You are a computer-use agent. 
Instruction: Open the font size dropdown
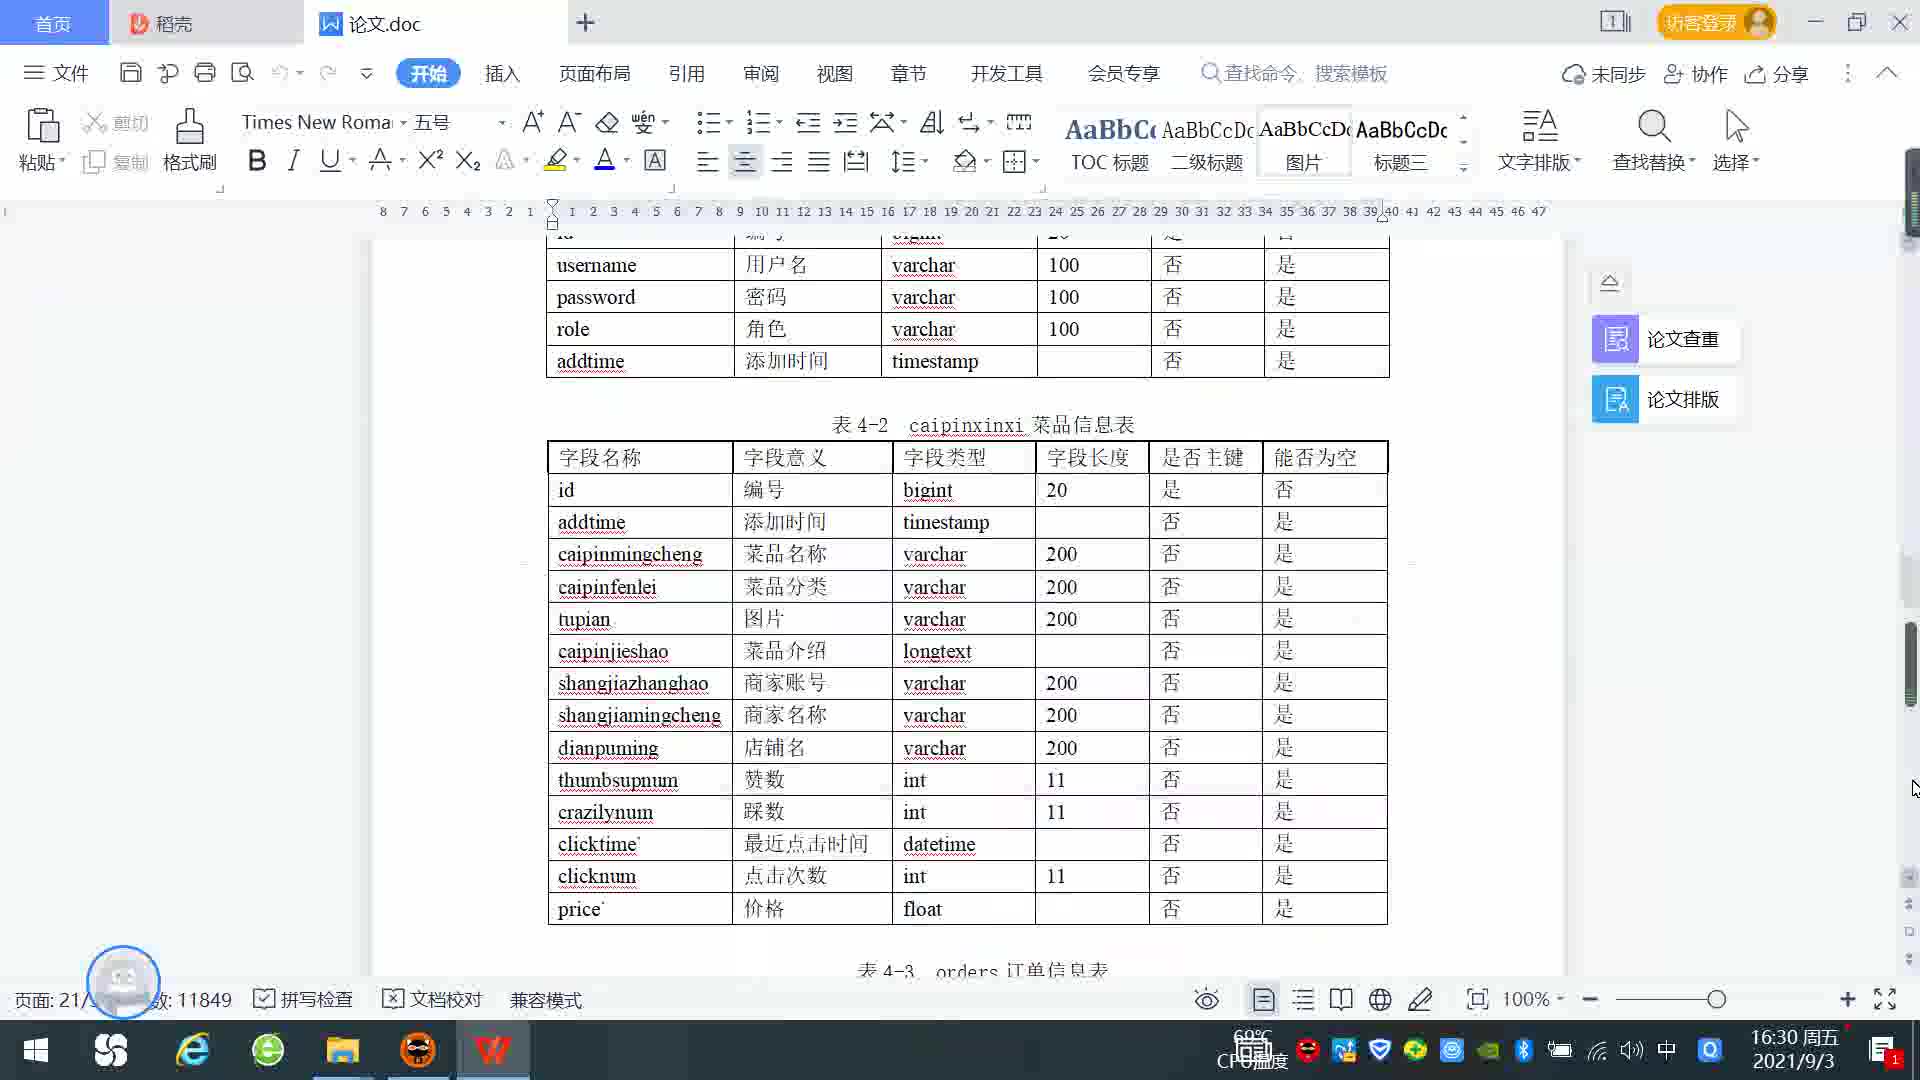pyautogui.click(x=501, y=123)
